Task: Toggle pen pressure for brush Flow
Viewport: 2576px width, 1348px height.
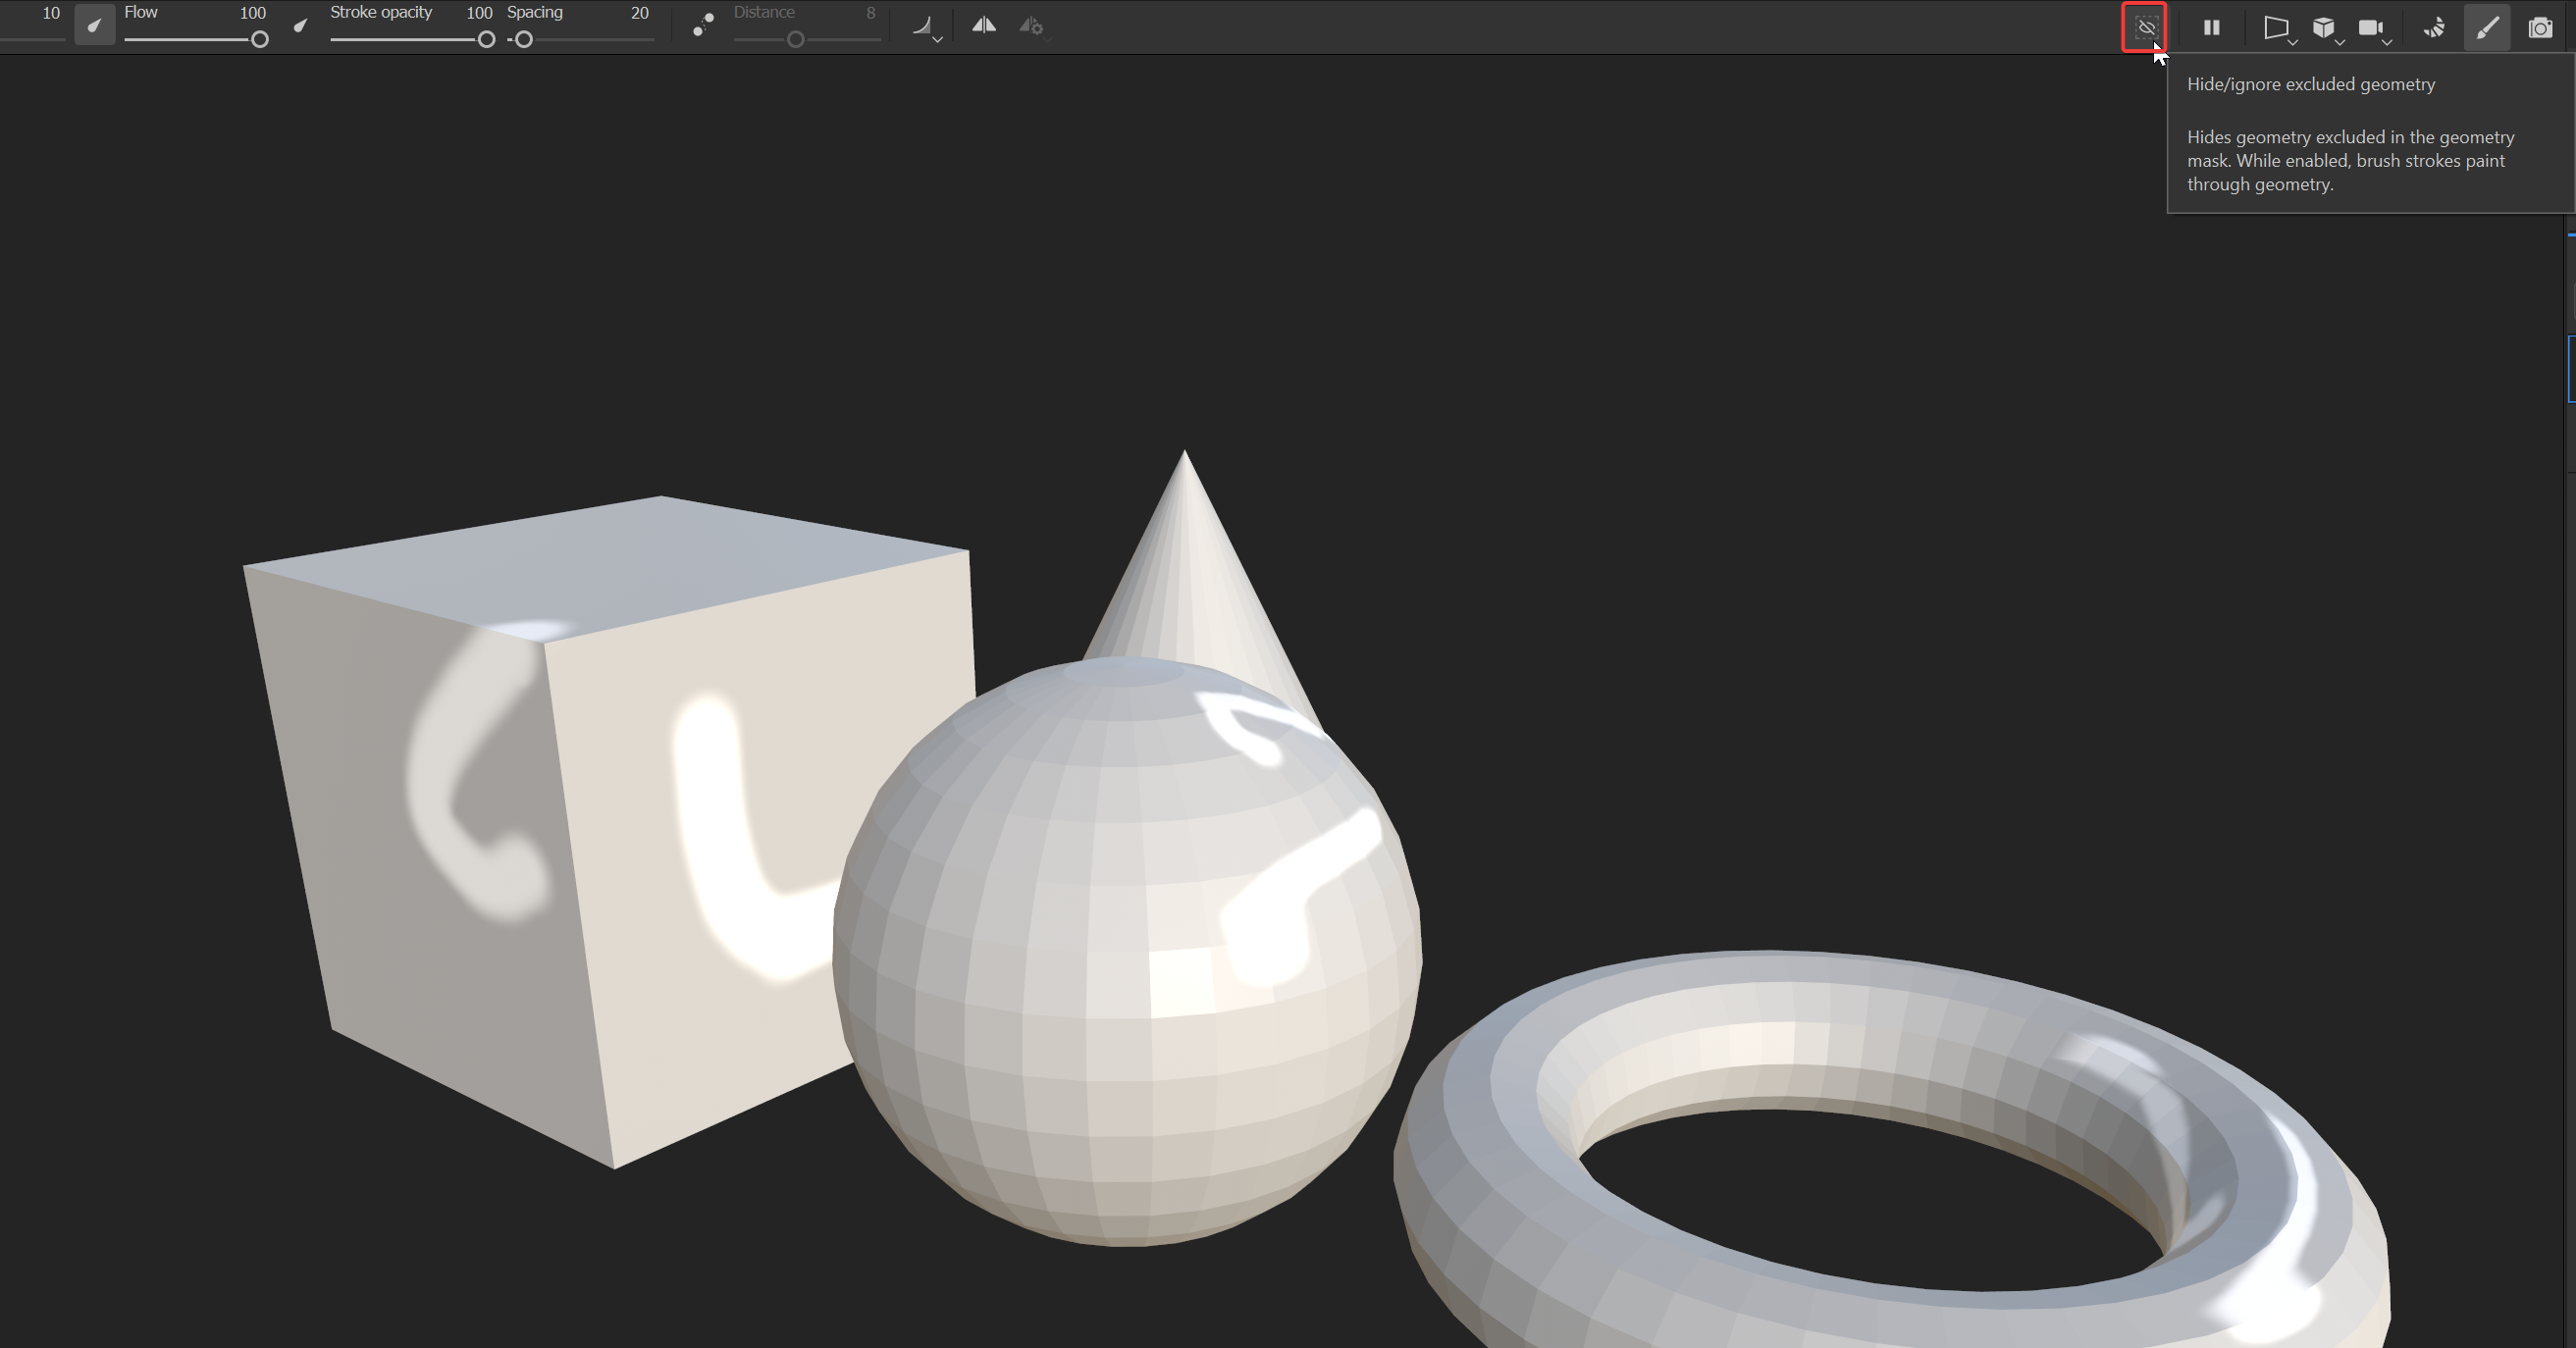Action: [95, 25]
